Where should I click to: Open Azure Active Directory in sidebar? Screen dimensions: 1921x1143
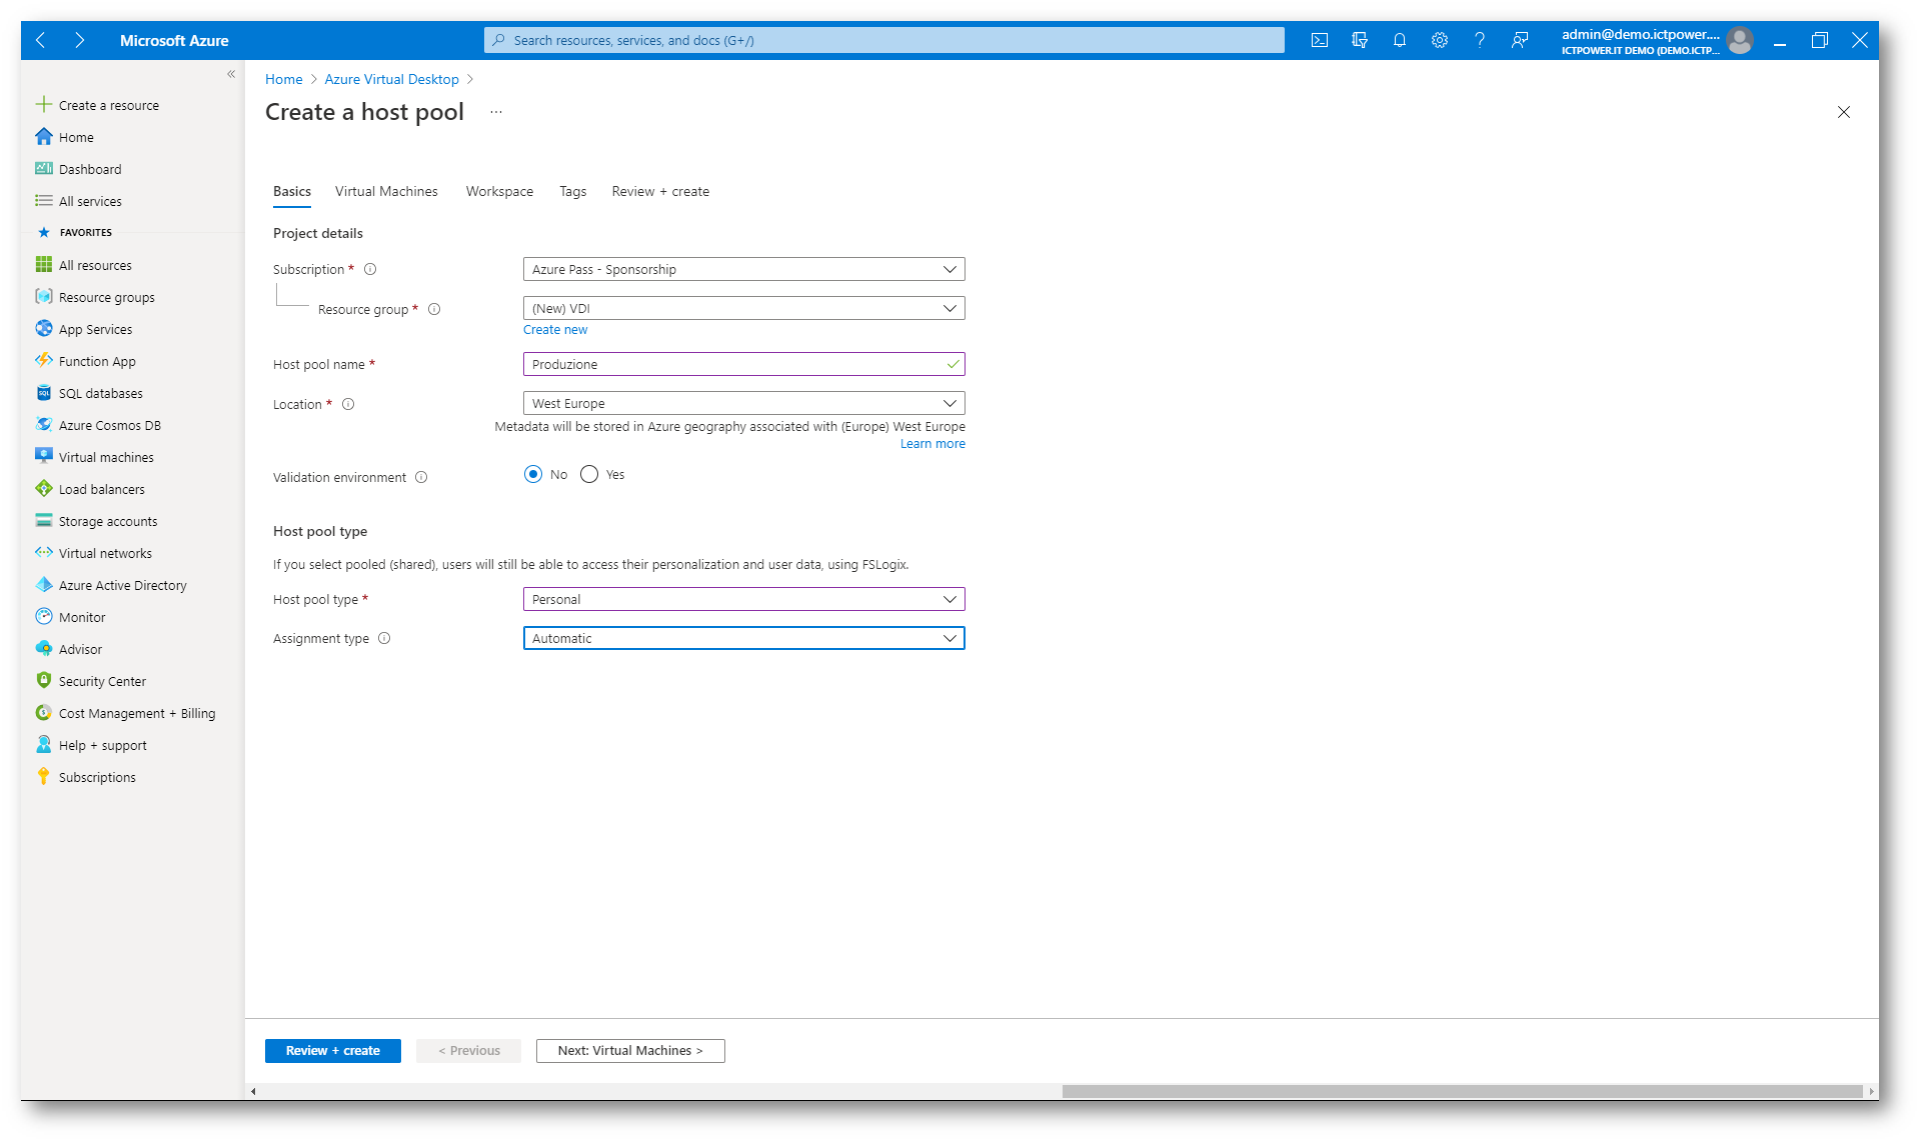coord(122,585)
